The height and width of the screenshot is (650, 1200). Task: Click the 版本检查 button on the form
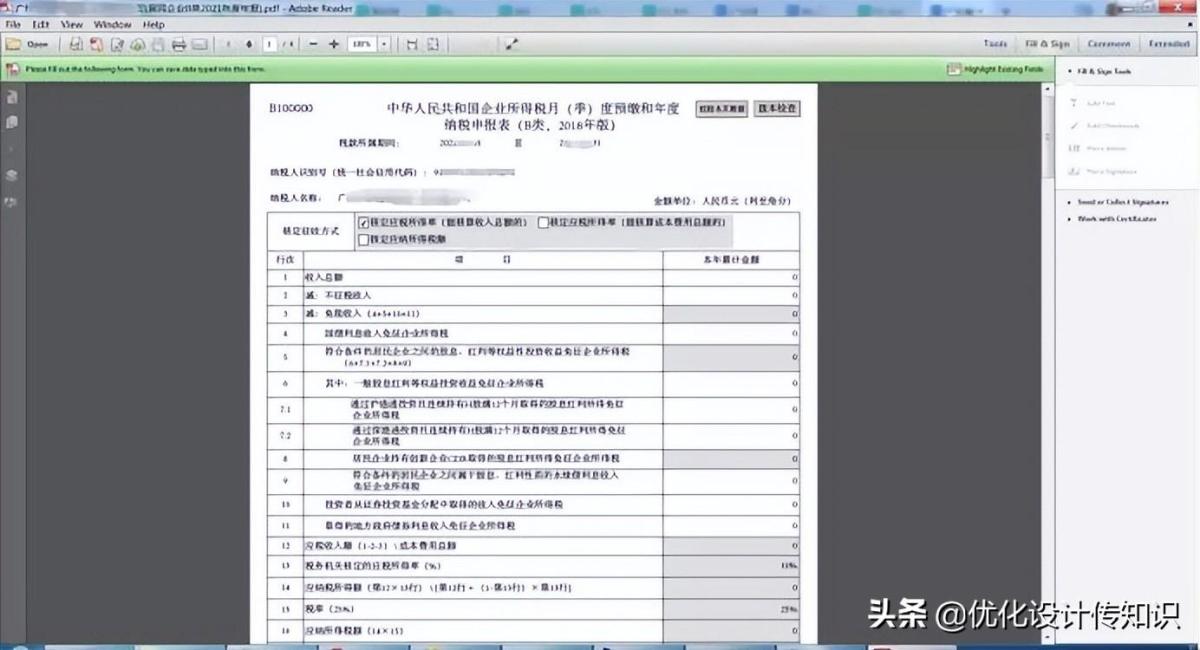point(777,108)
